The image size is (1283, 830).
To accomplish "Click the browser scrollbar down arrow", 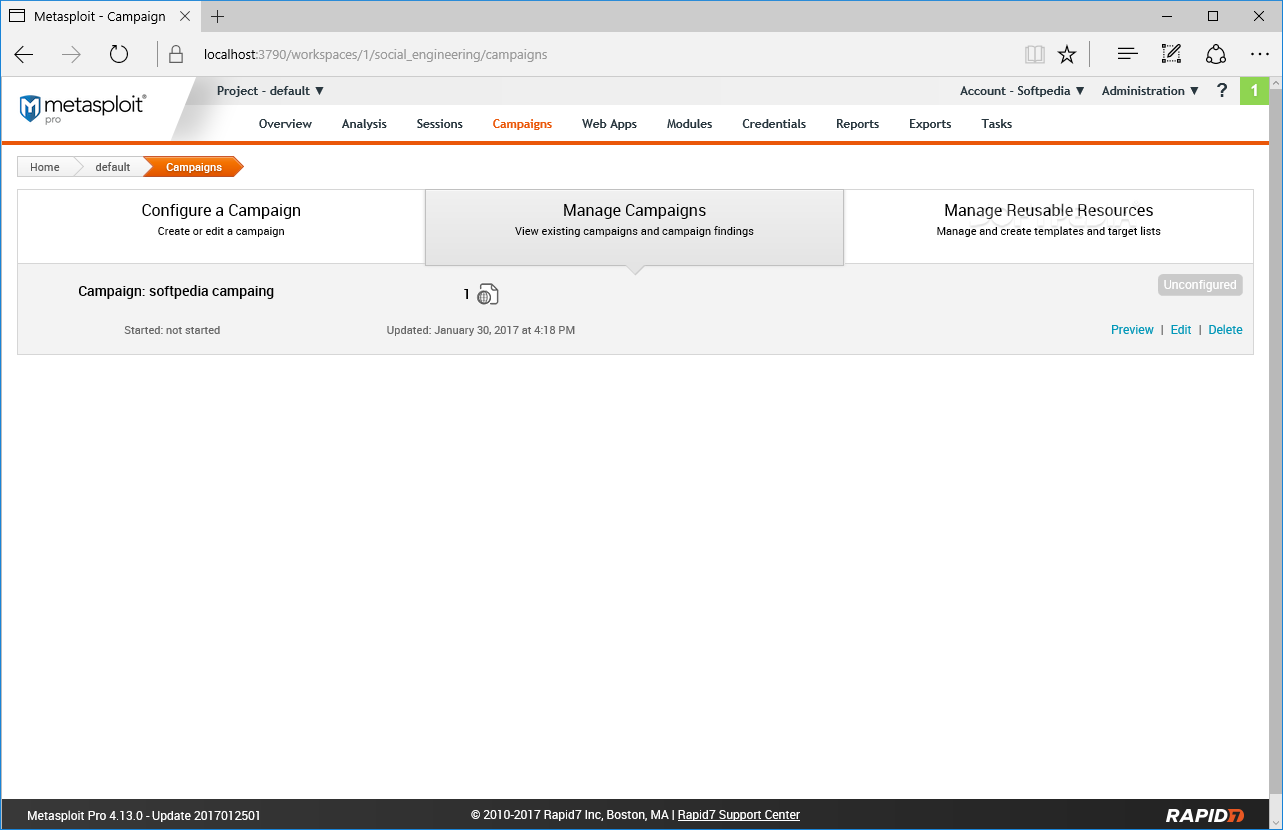I will coord(1276,821).
